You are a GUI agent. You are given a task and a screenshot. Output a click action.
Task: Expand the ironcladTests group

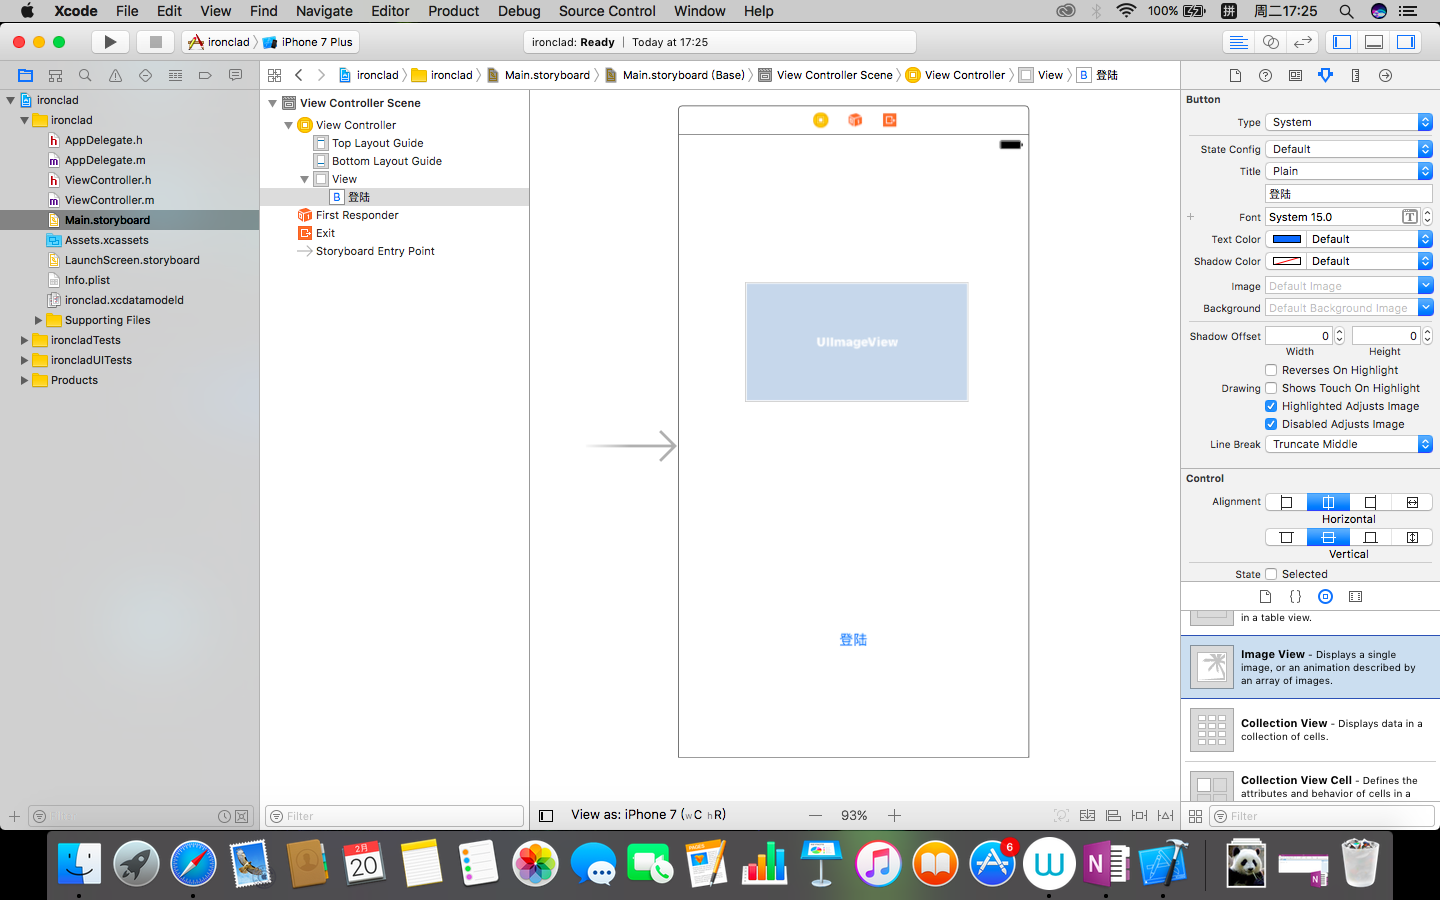tap(24, 340)
